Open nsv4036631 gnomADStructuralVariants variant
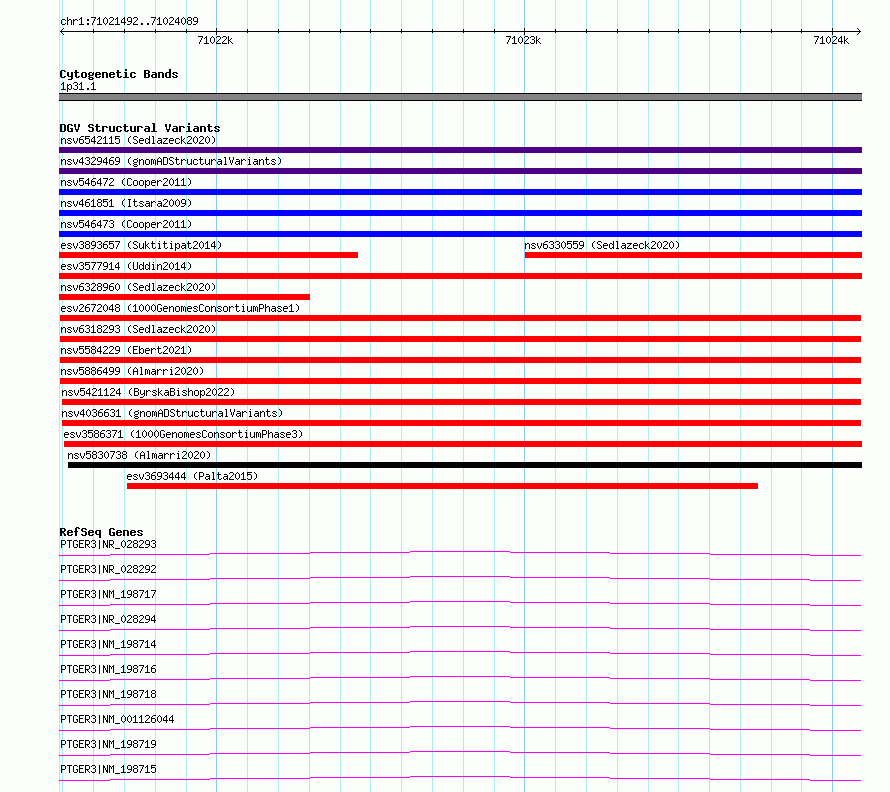The image size is (890, 792). click(x=172, y=413)
